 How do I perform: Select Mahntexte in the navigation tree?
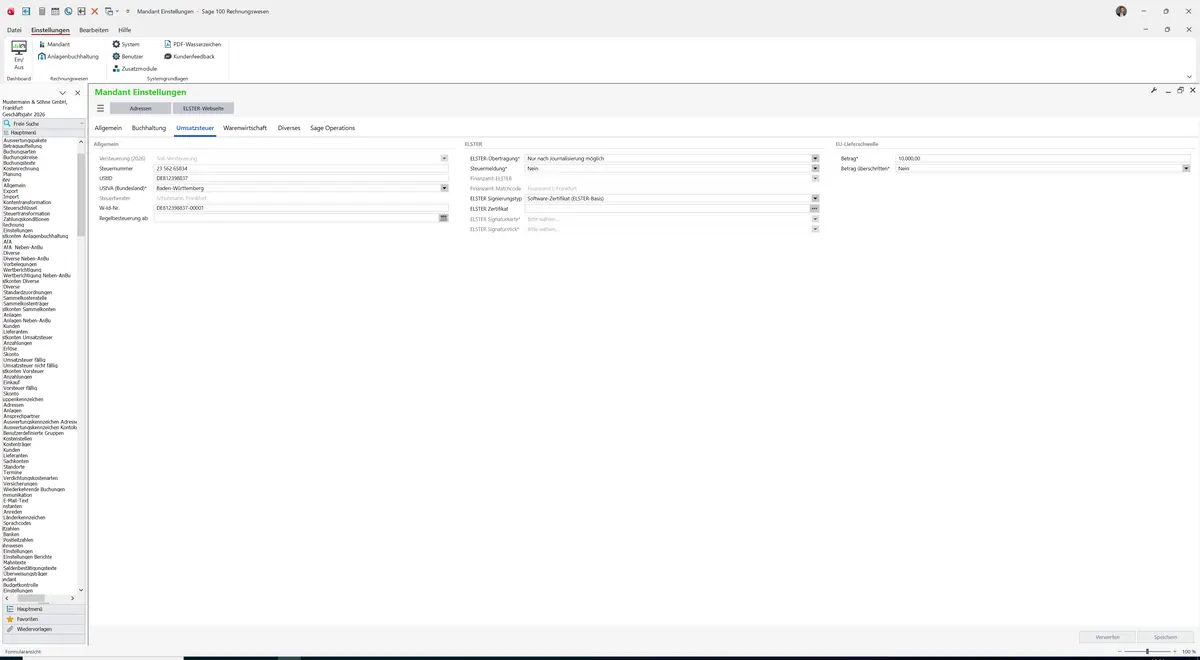(16, 562)
